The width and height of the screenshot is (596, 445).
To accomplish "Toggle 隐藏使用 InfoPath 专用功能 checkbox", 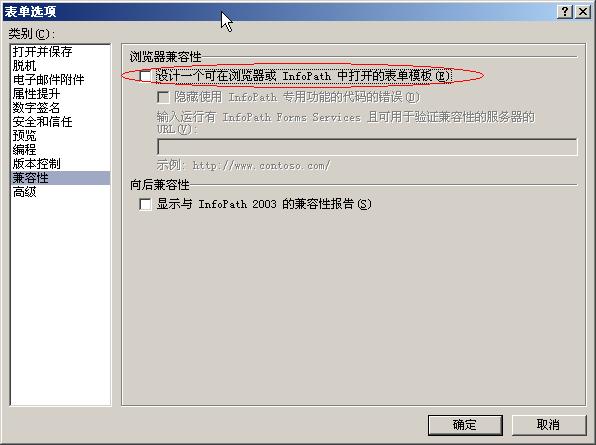I will pos(163,97).
